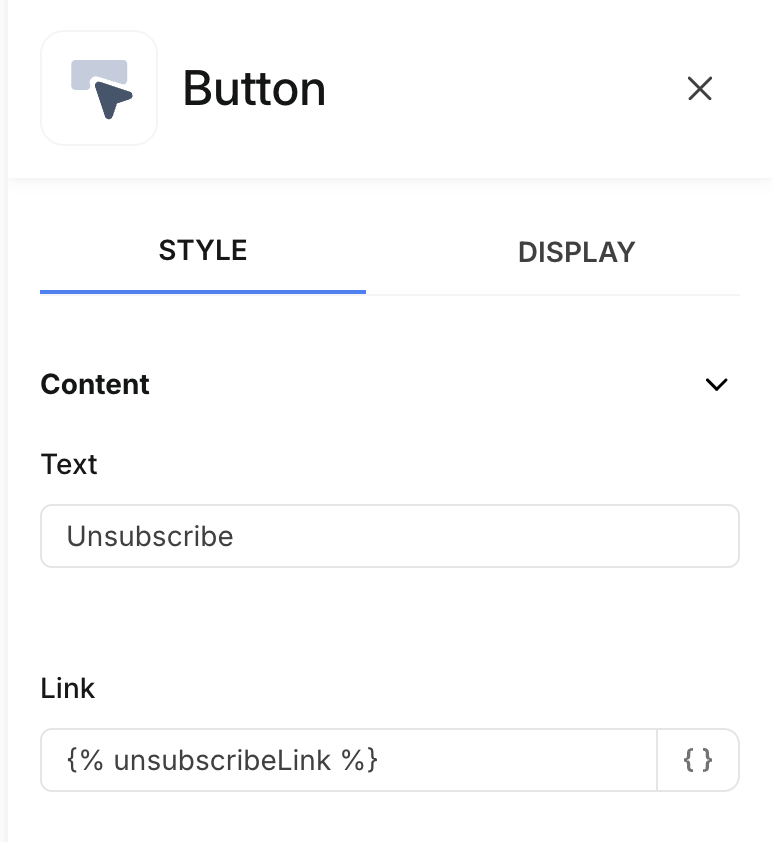Click the rounded Button icon tile

[x=99, y=89]
